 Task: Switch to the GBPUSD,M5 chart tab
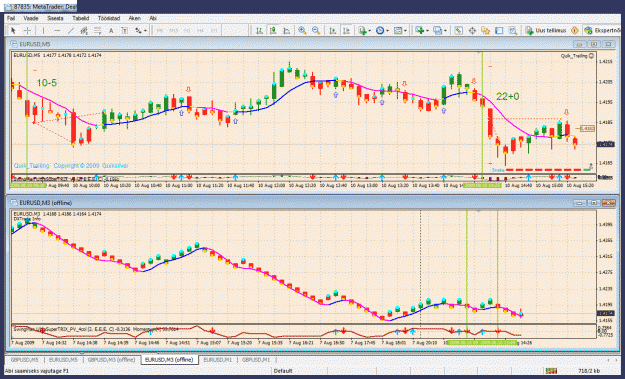coord(24,360)
